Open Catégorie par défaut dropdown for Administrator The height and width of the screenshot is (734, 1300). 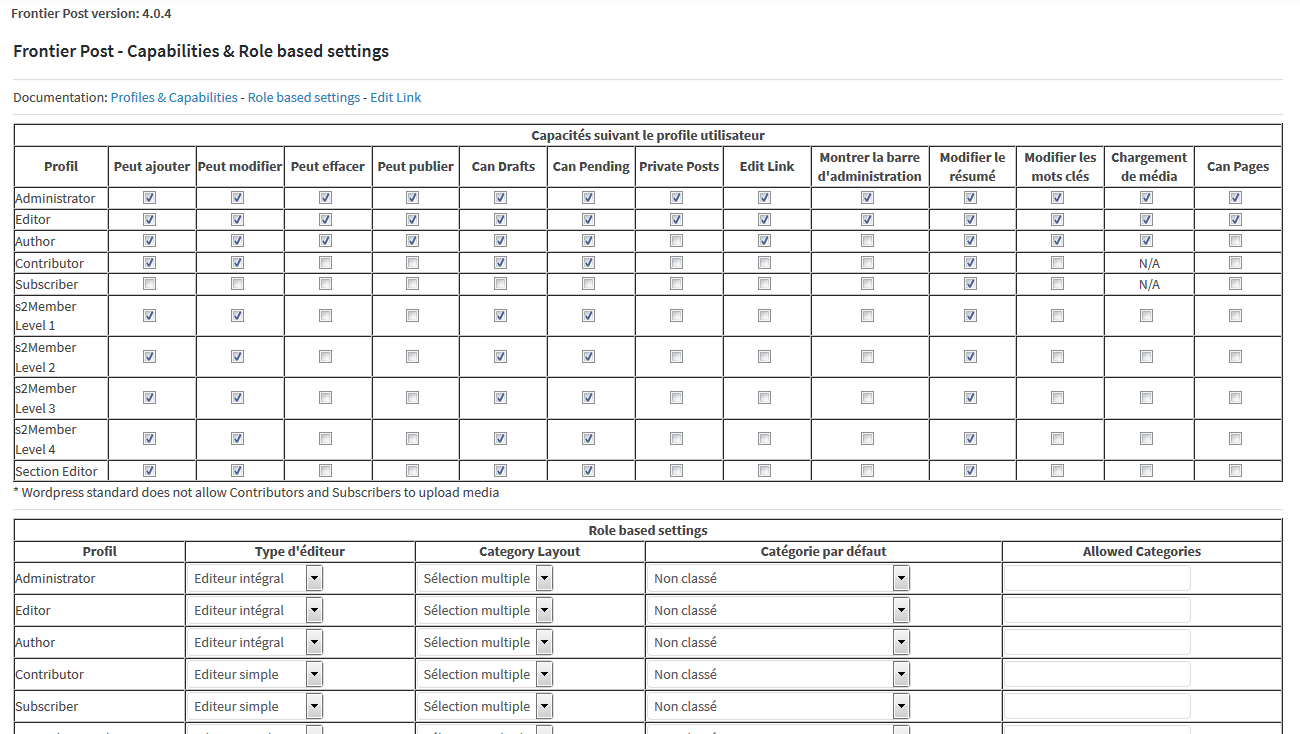779,578
